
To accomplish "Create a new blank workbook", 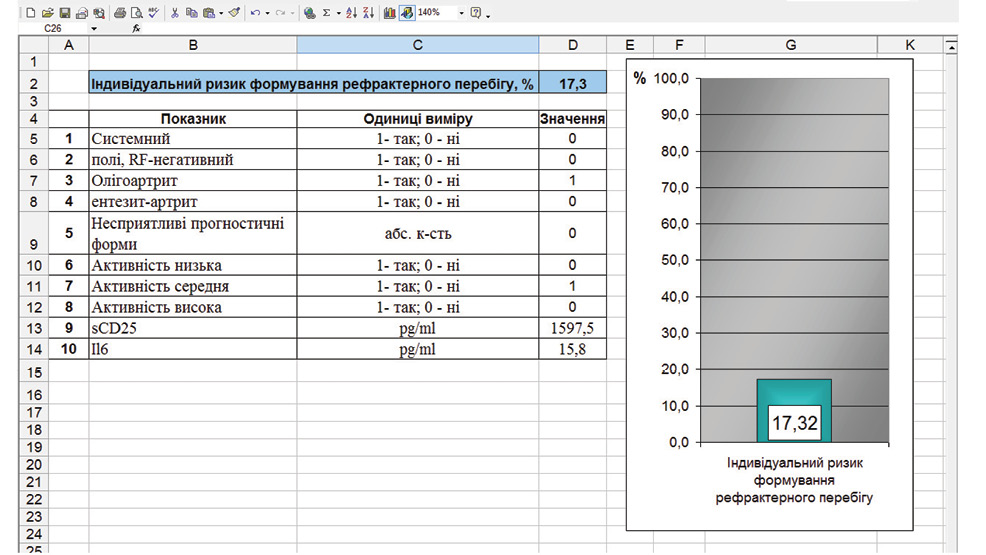I will point(30,13).
